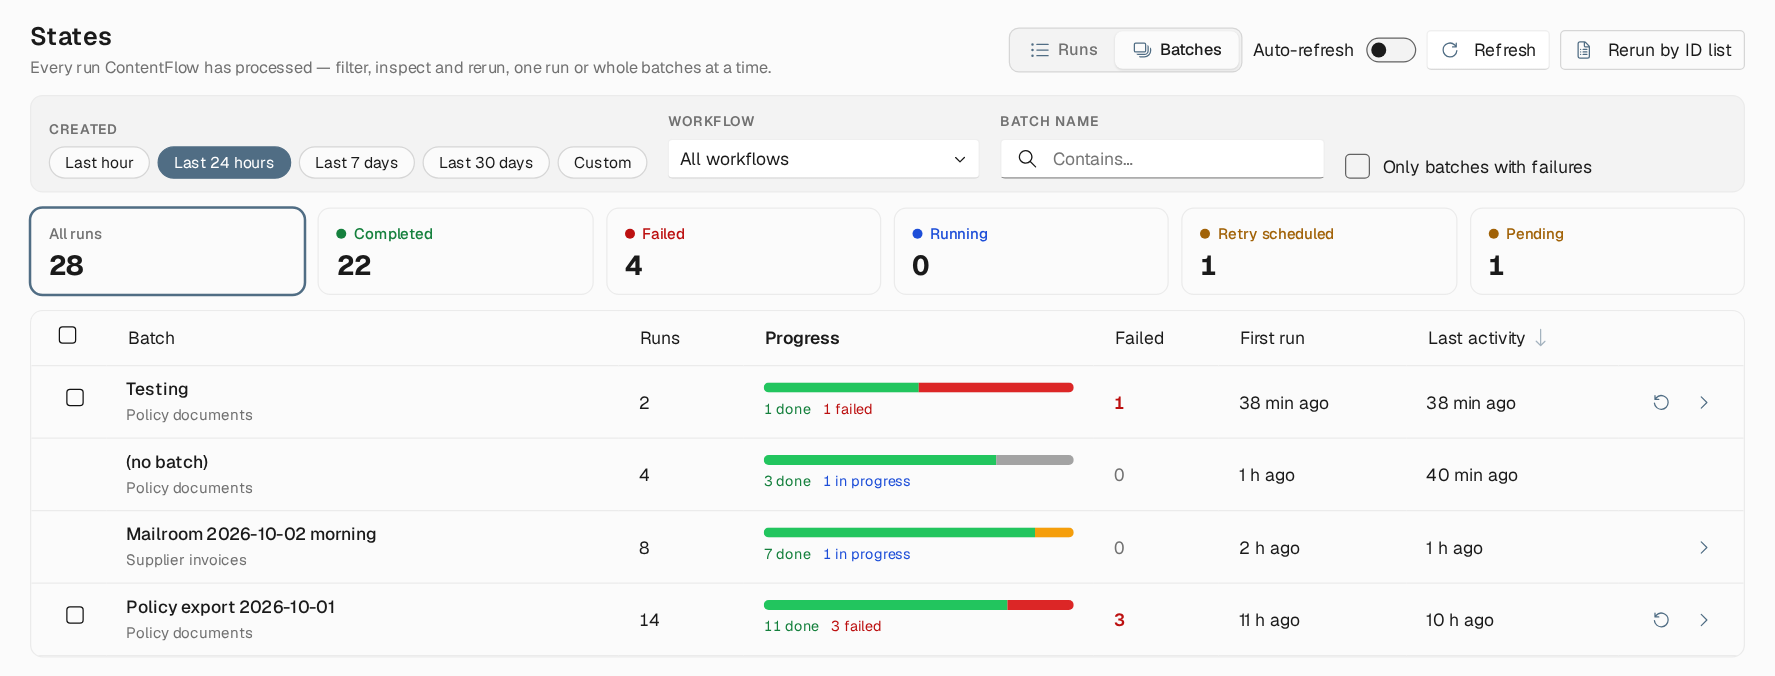Filter by the Pending status card
This screenshot has height=676, width=1775.
point(1607,251)
